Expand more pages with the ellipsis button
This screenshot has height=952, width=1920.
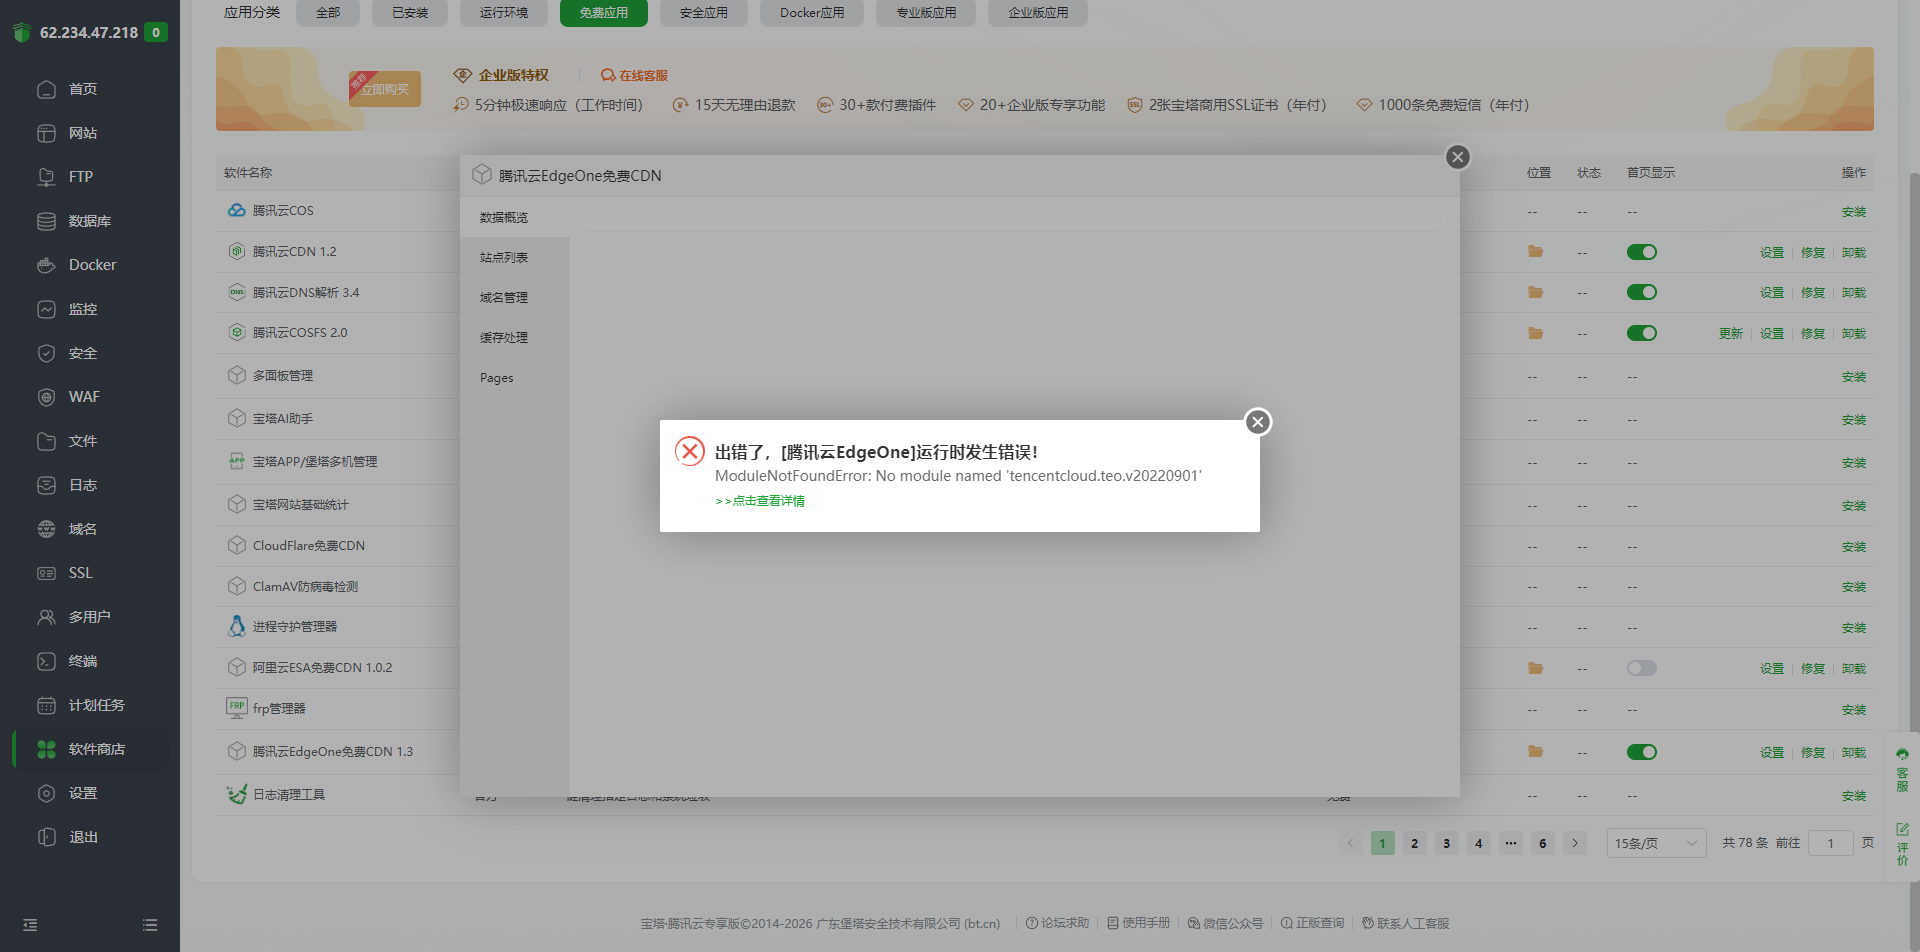point(1510,842)
